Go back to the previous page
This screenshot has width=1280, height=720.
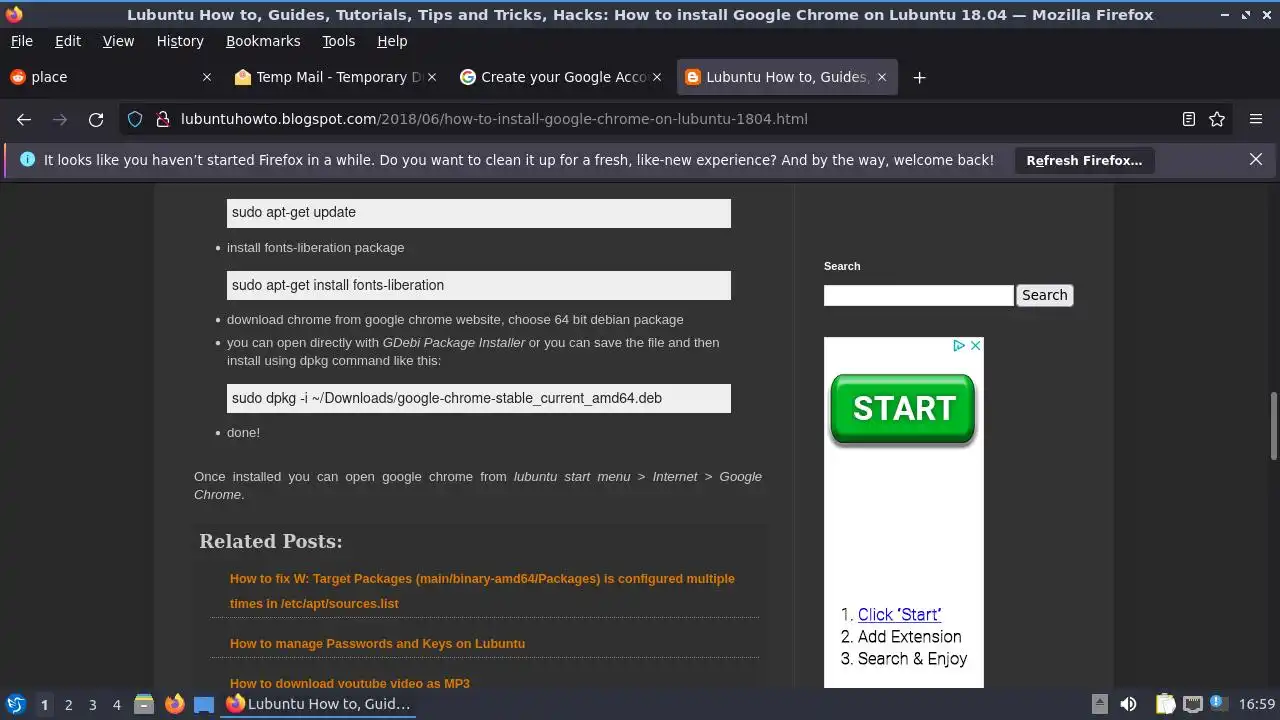(24, 119)
